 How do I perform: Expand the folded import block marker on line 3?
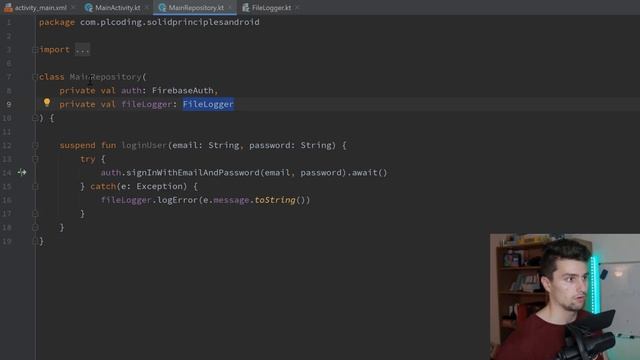[x=35, y=50]
